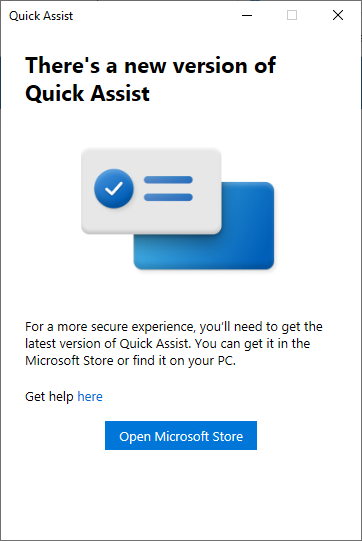Click text line "For a more secure experience"

pos(174,326)
